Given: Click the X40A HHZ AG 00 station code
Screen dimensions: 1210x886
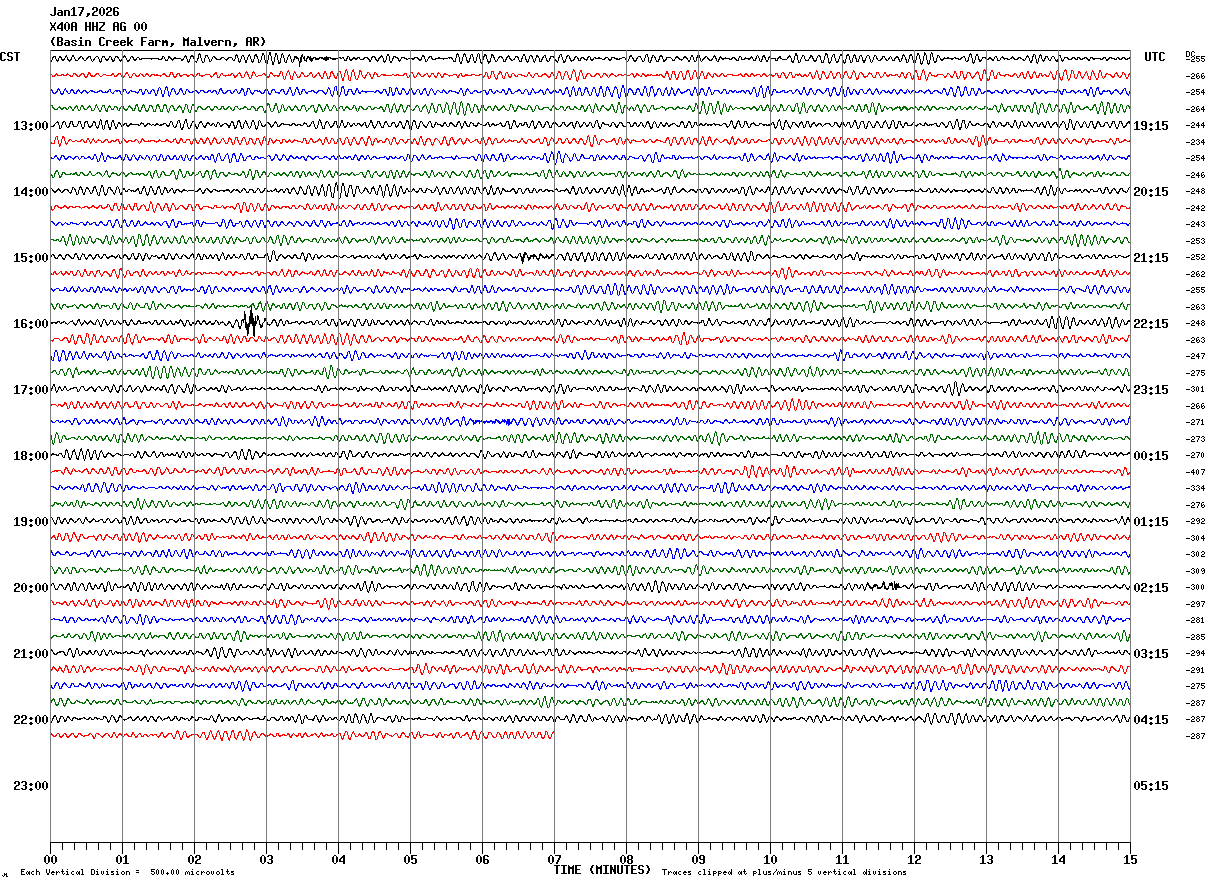Looking at the screenshot, I should pyautogui.click(x=98, y=27).
